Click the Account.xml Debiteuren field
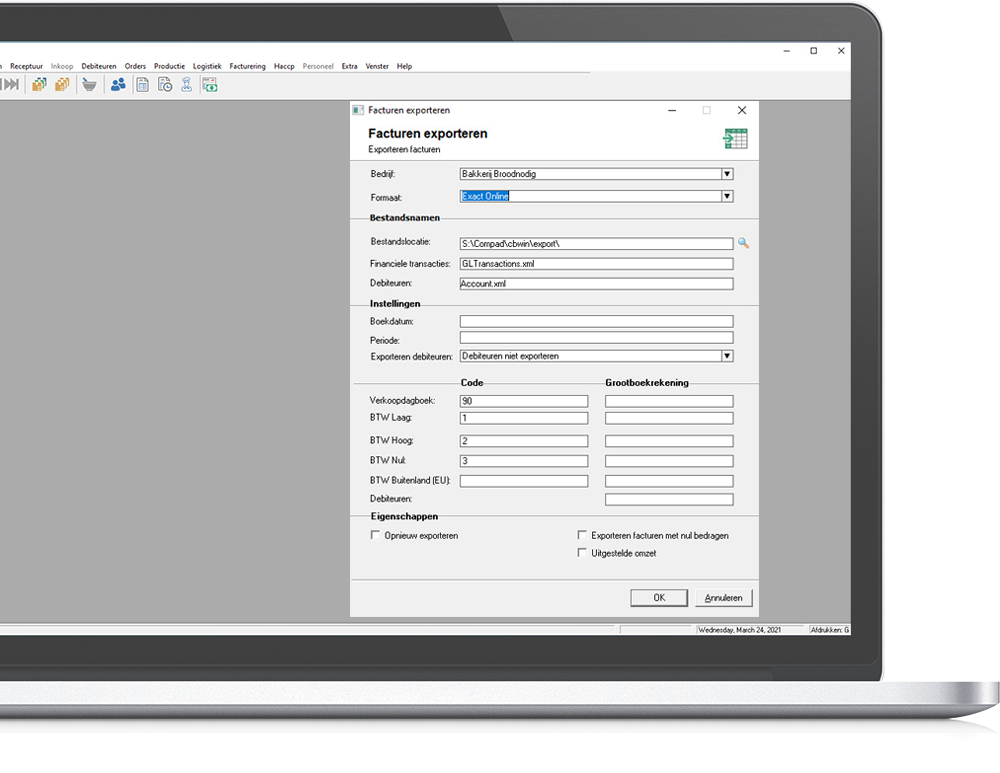This screenshot has width=1000, height=773. (596, 284)
